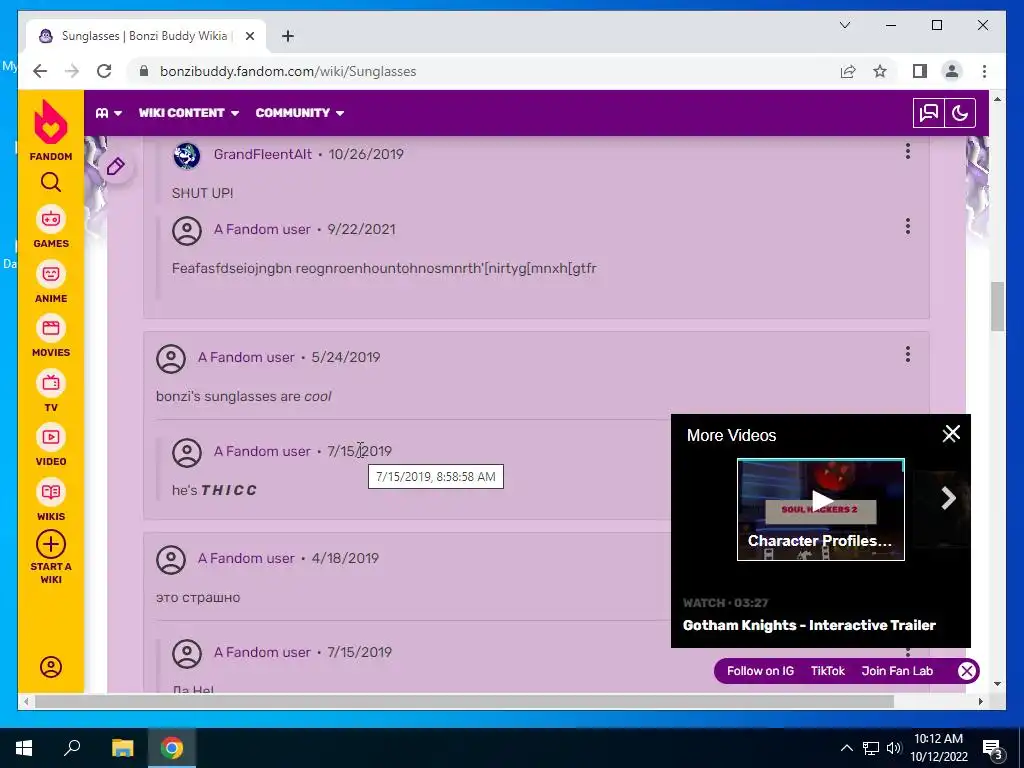Screen dimensions: 1024x768
Task: Open the volume control in the tray
Action: tap(894, 748)
